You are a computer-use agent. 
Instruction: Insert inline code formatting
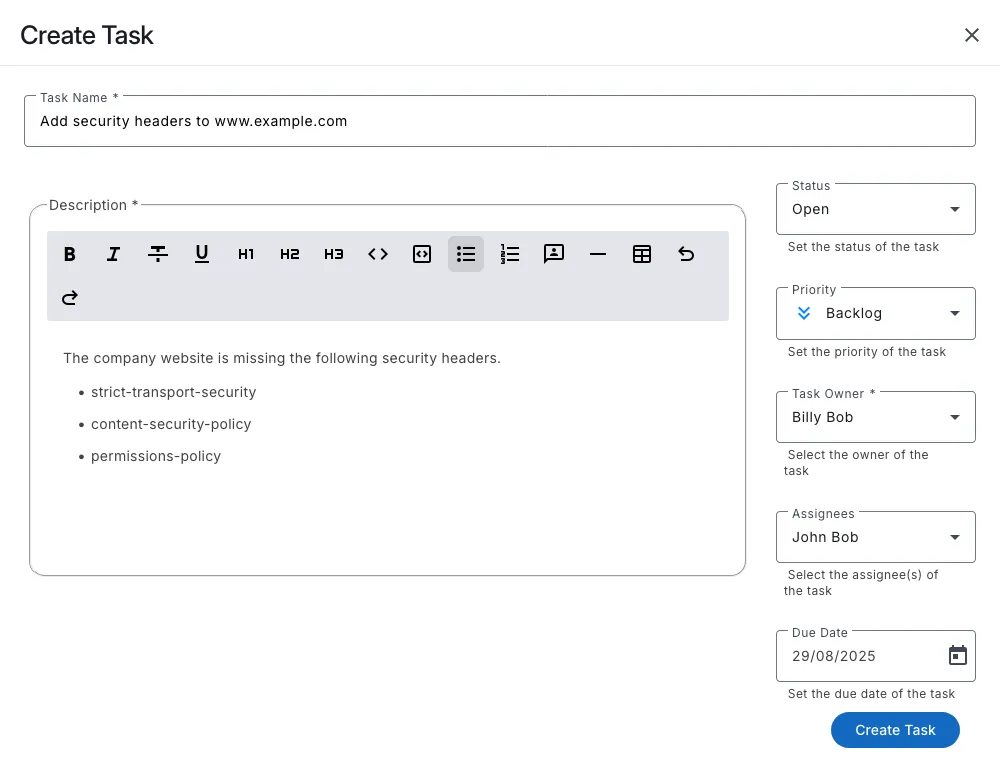378,254
